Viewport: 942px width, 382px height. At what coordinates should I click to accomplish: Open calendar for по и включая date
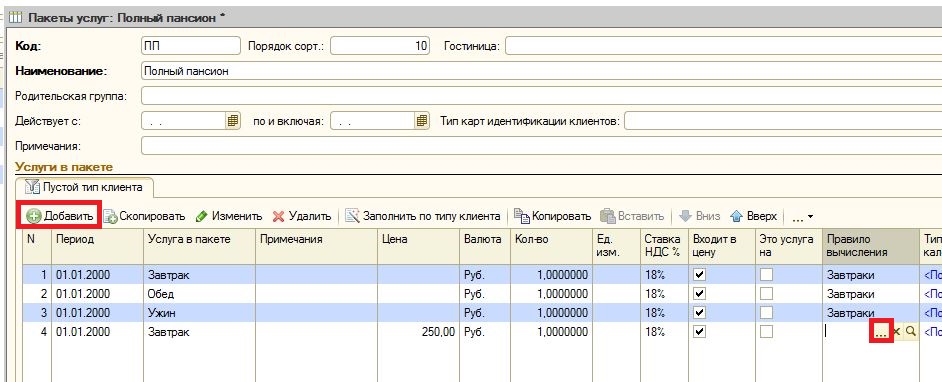click(423, 121)
